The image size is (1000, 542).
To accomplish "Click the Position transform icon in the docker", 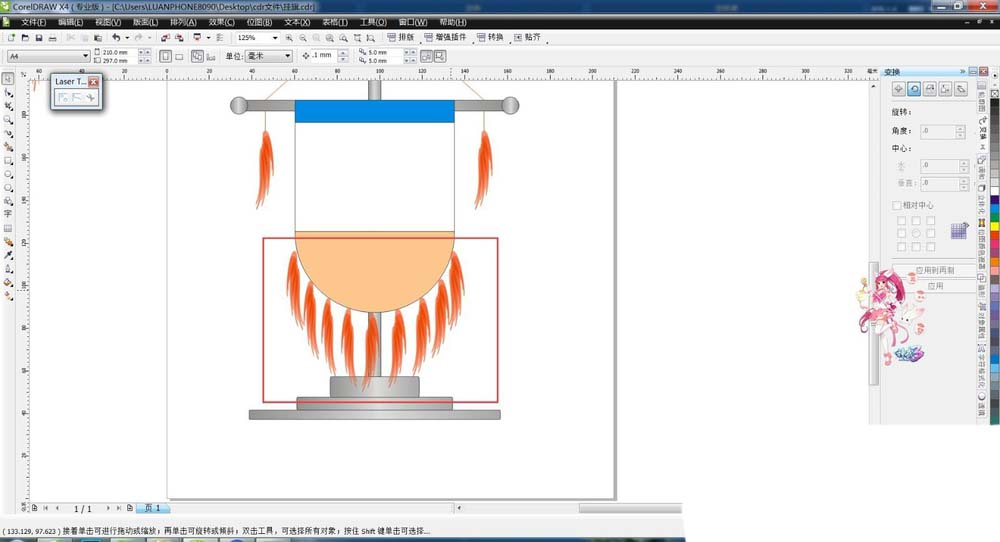I will (899, 89).
